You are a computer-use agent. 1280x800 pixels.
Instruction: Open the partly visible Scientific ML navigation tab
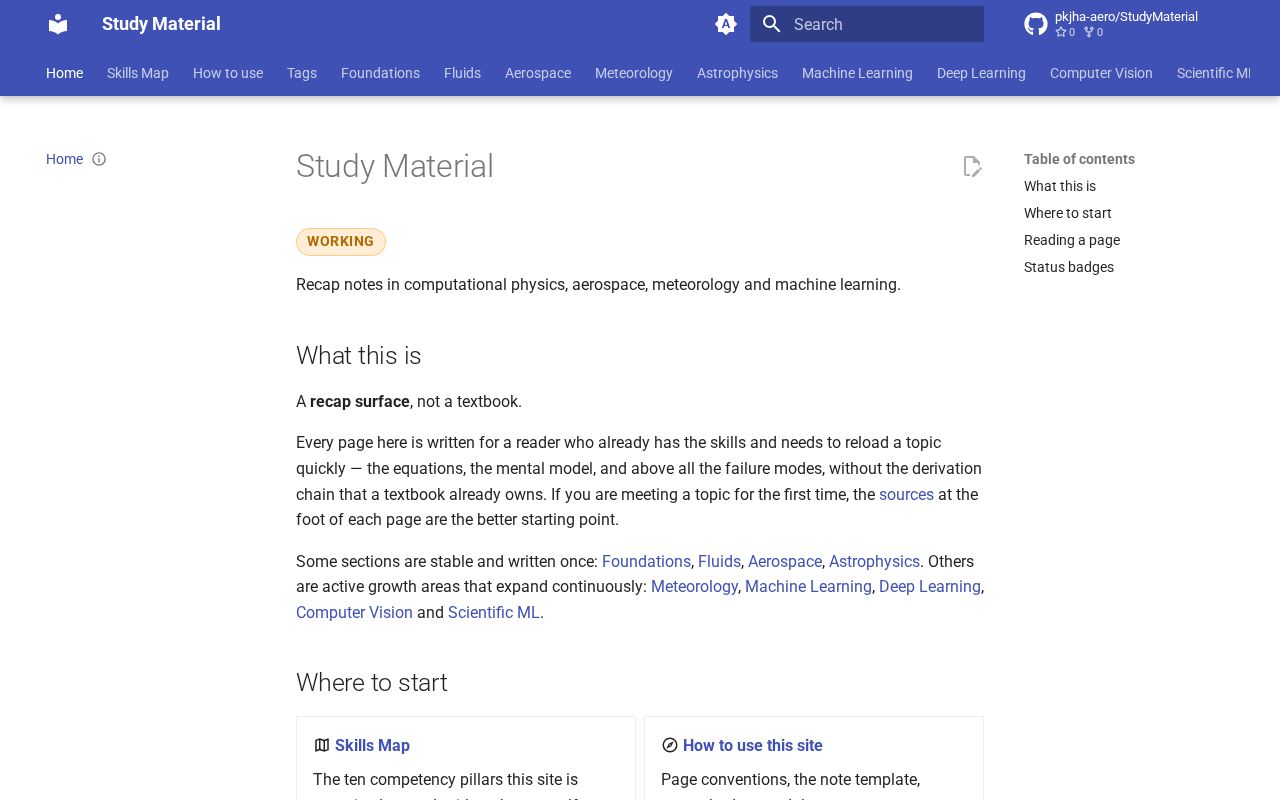coord(1213,73)
